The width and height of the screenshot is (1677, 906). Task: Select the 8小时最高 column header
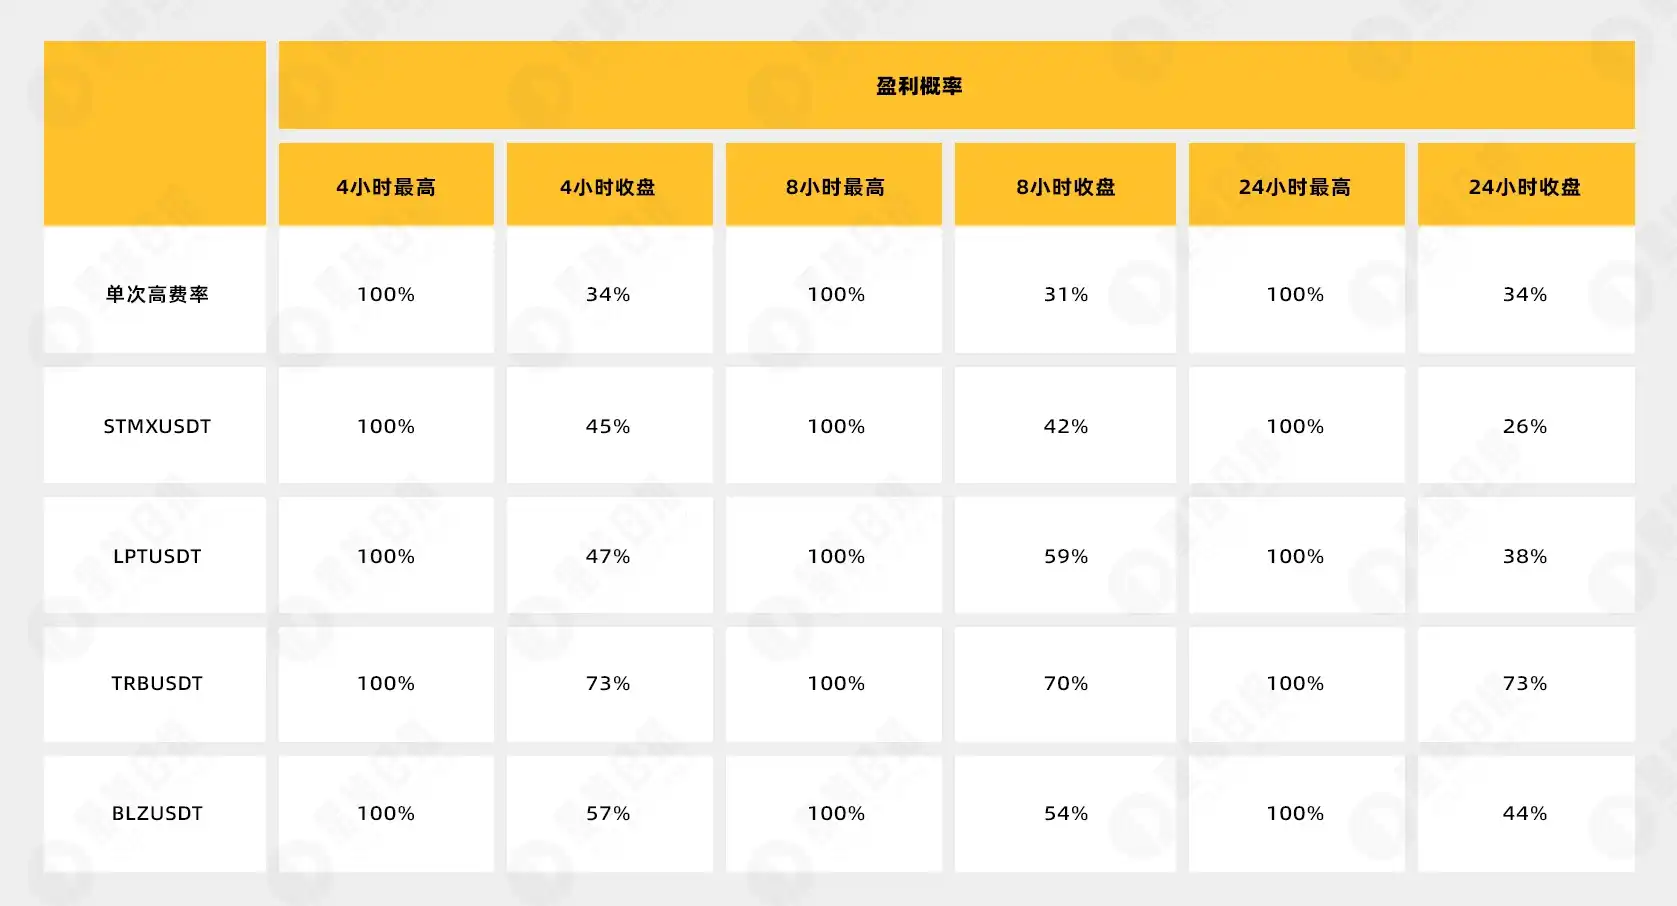(835, 187)
